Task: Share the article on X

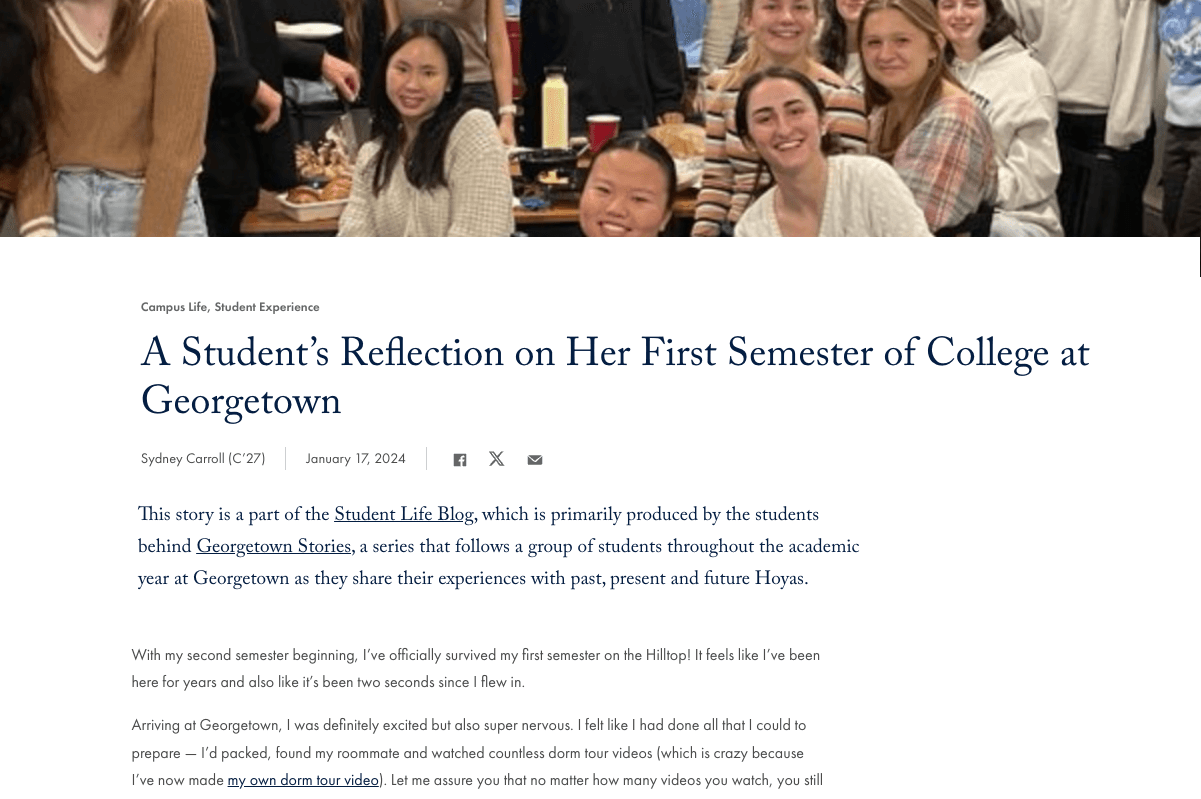Action: pyautogui.click(x=496, y=459)
